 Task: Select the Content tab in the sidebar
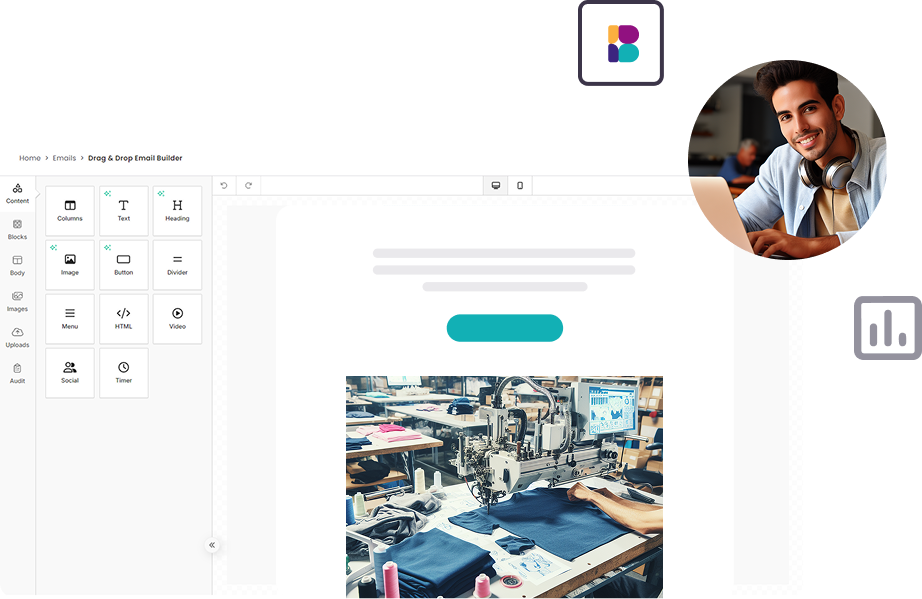coord(17,193)
